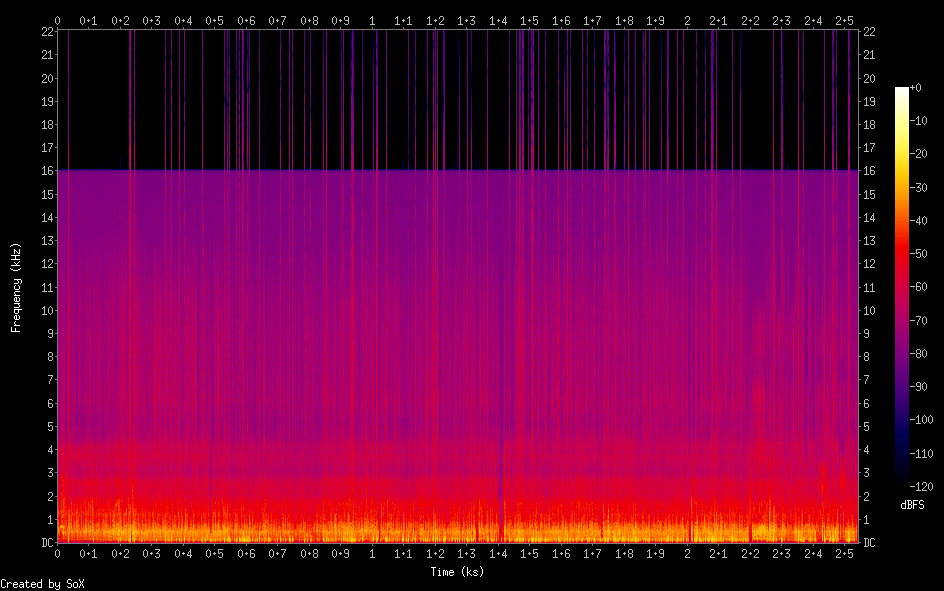
Task: Click the "+0" label on the color scale
Action: [915, 88]
